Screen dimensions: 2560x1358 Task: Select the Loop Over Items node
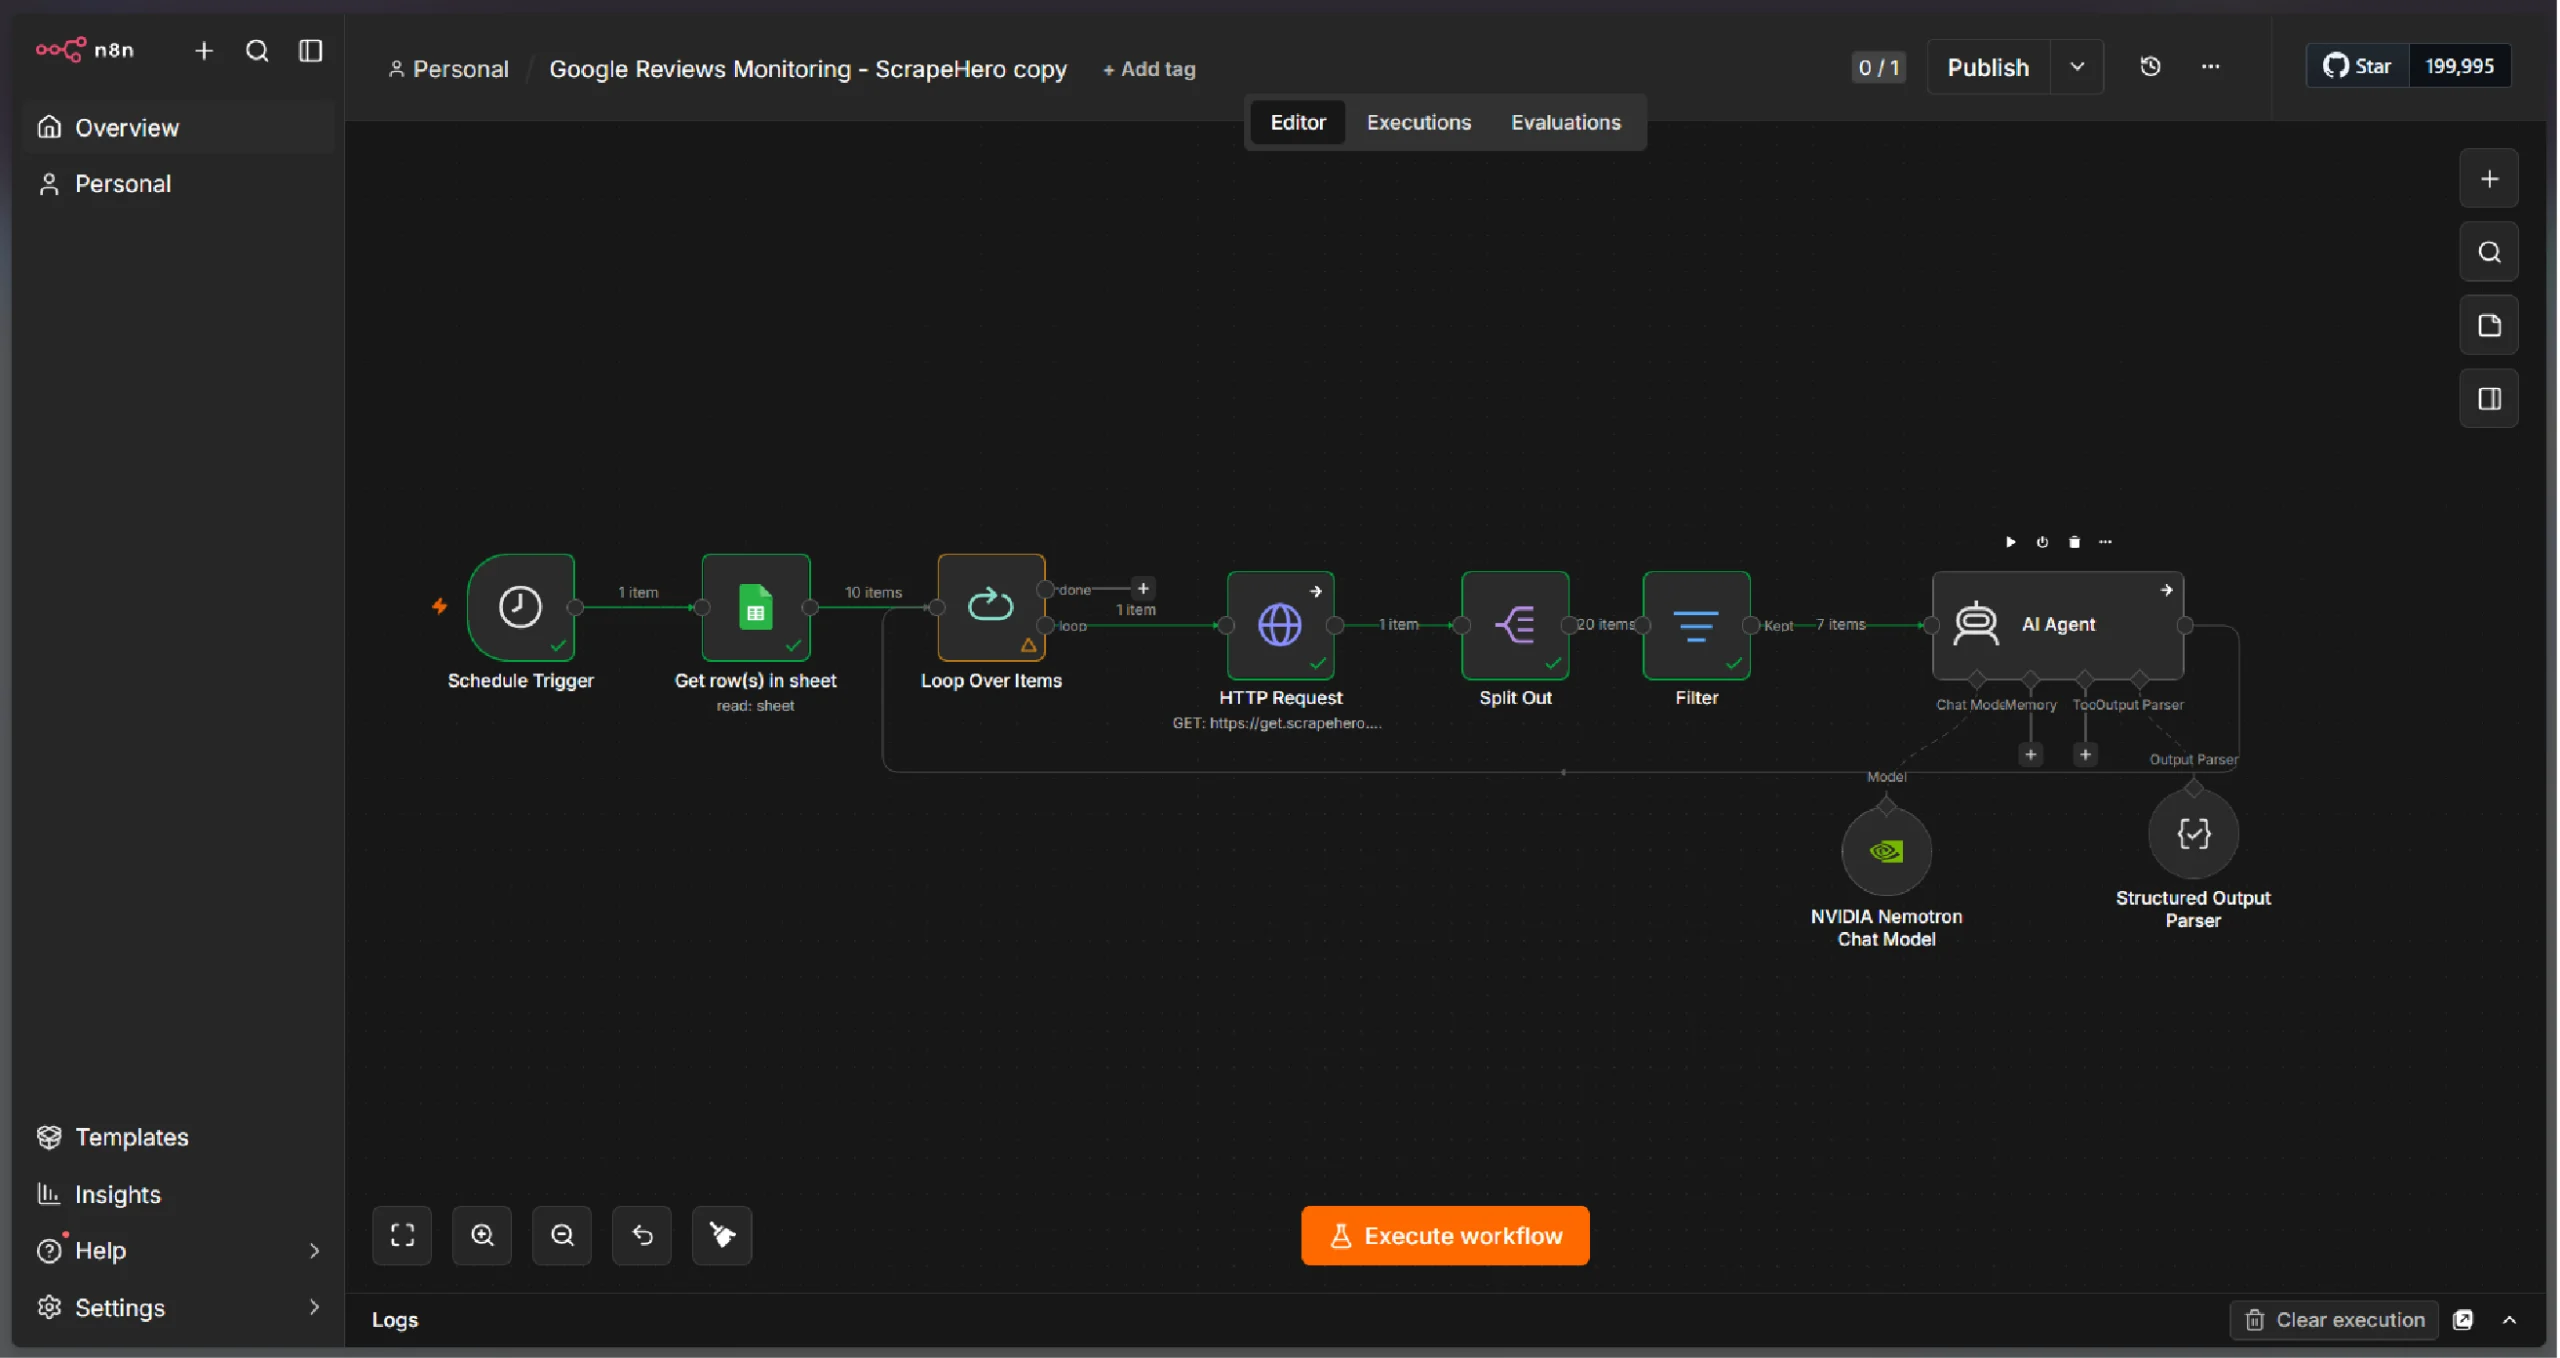point(991,607)
